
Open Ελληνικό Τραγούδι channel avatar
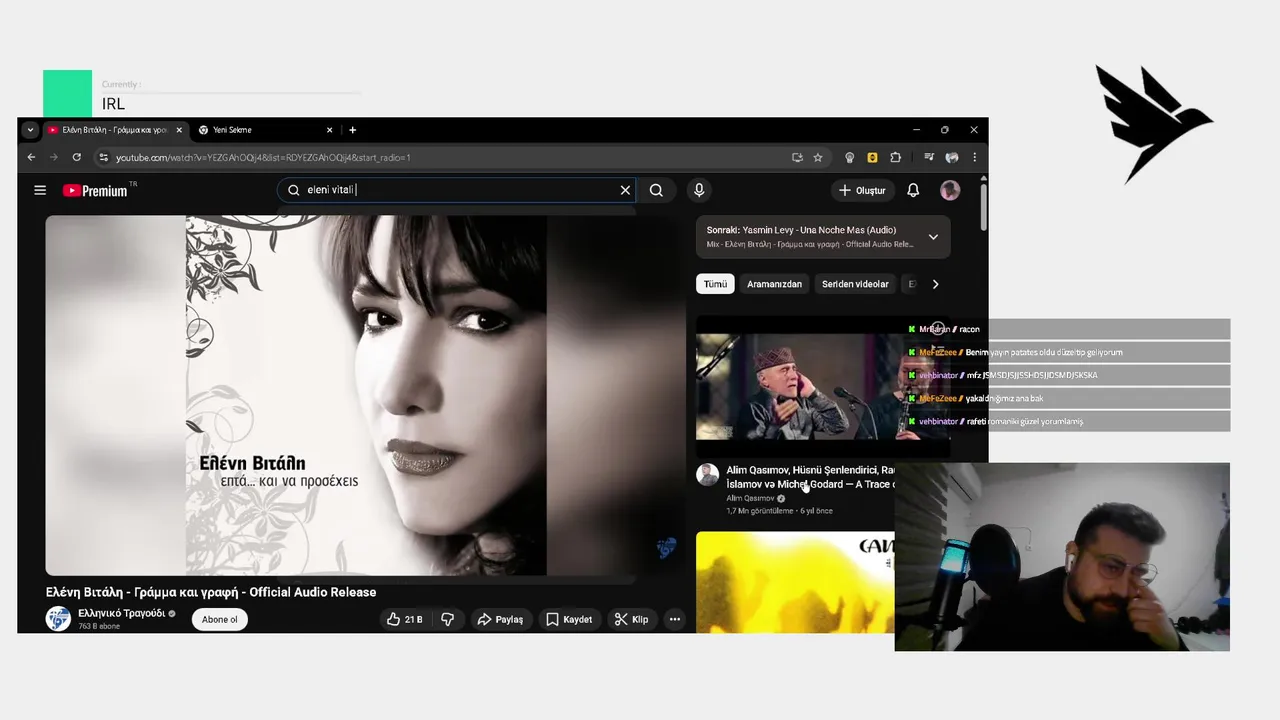(x=58, y=619)
